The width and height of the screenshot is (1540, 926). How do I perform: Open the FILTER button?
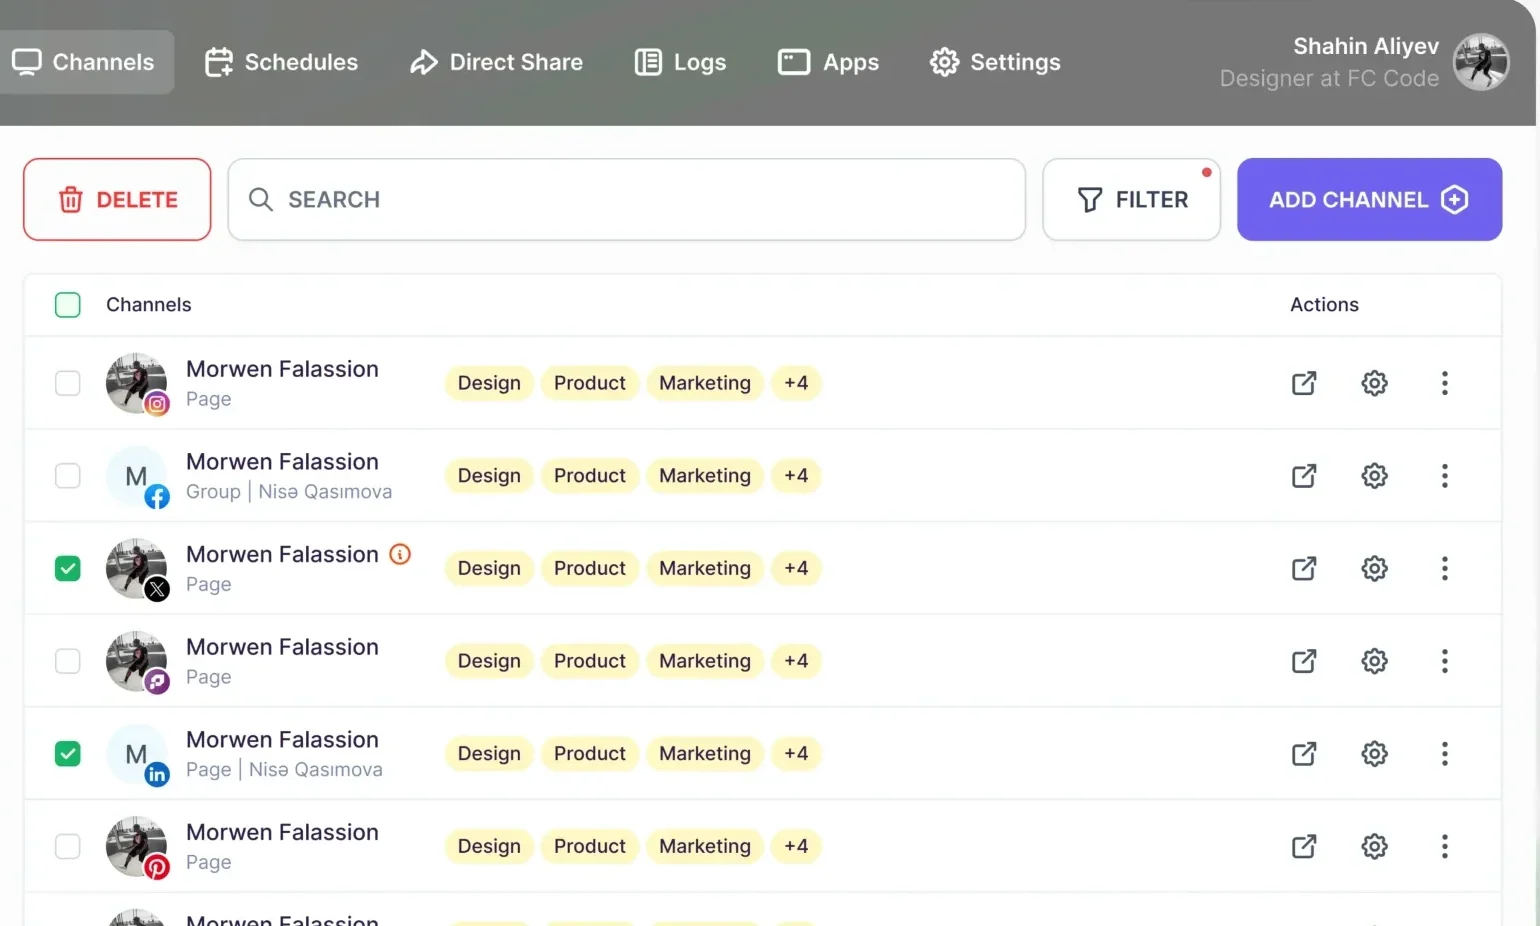coord(1131,199)
